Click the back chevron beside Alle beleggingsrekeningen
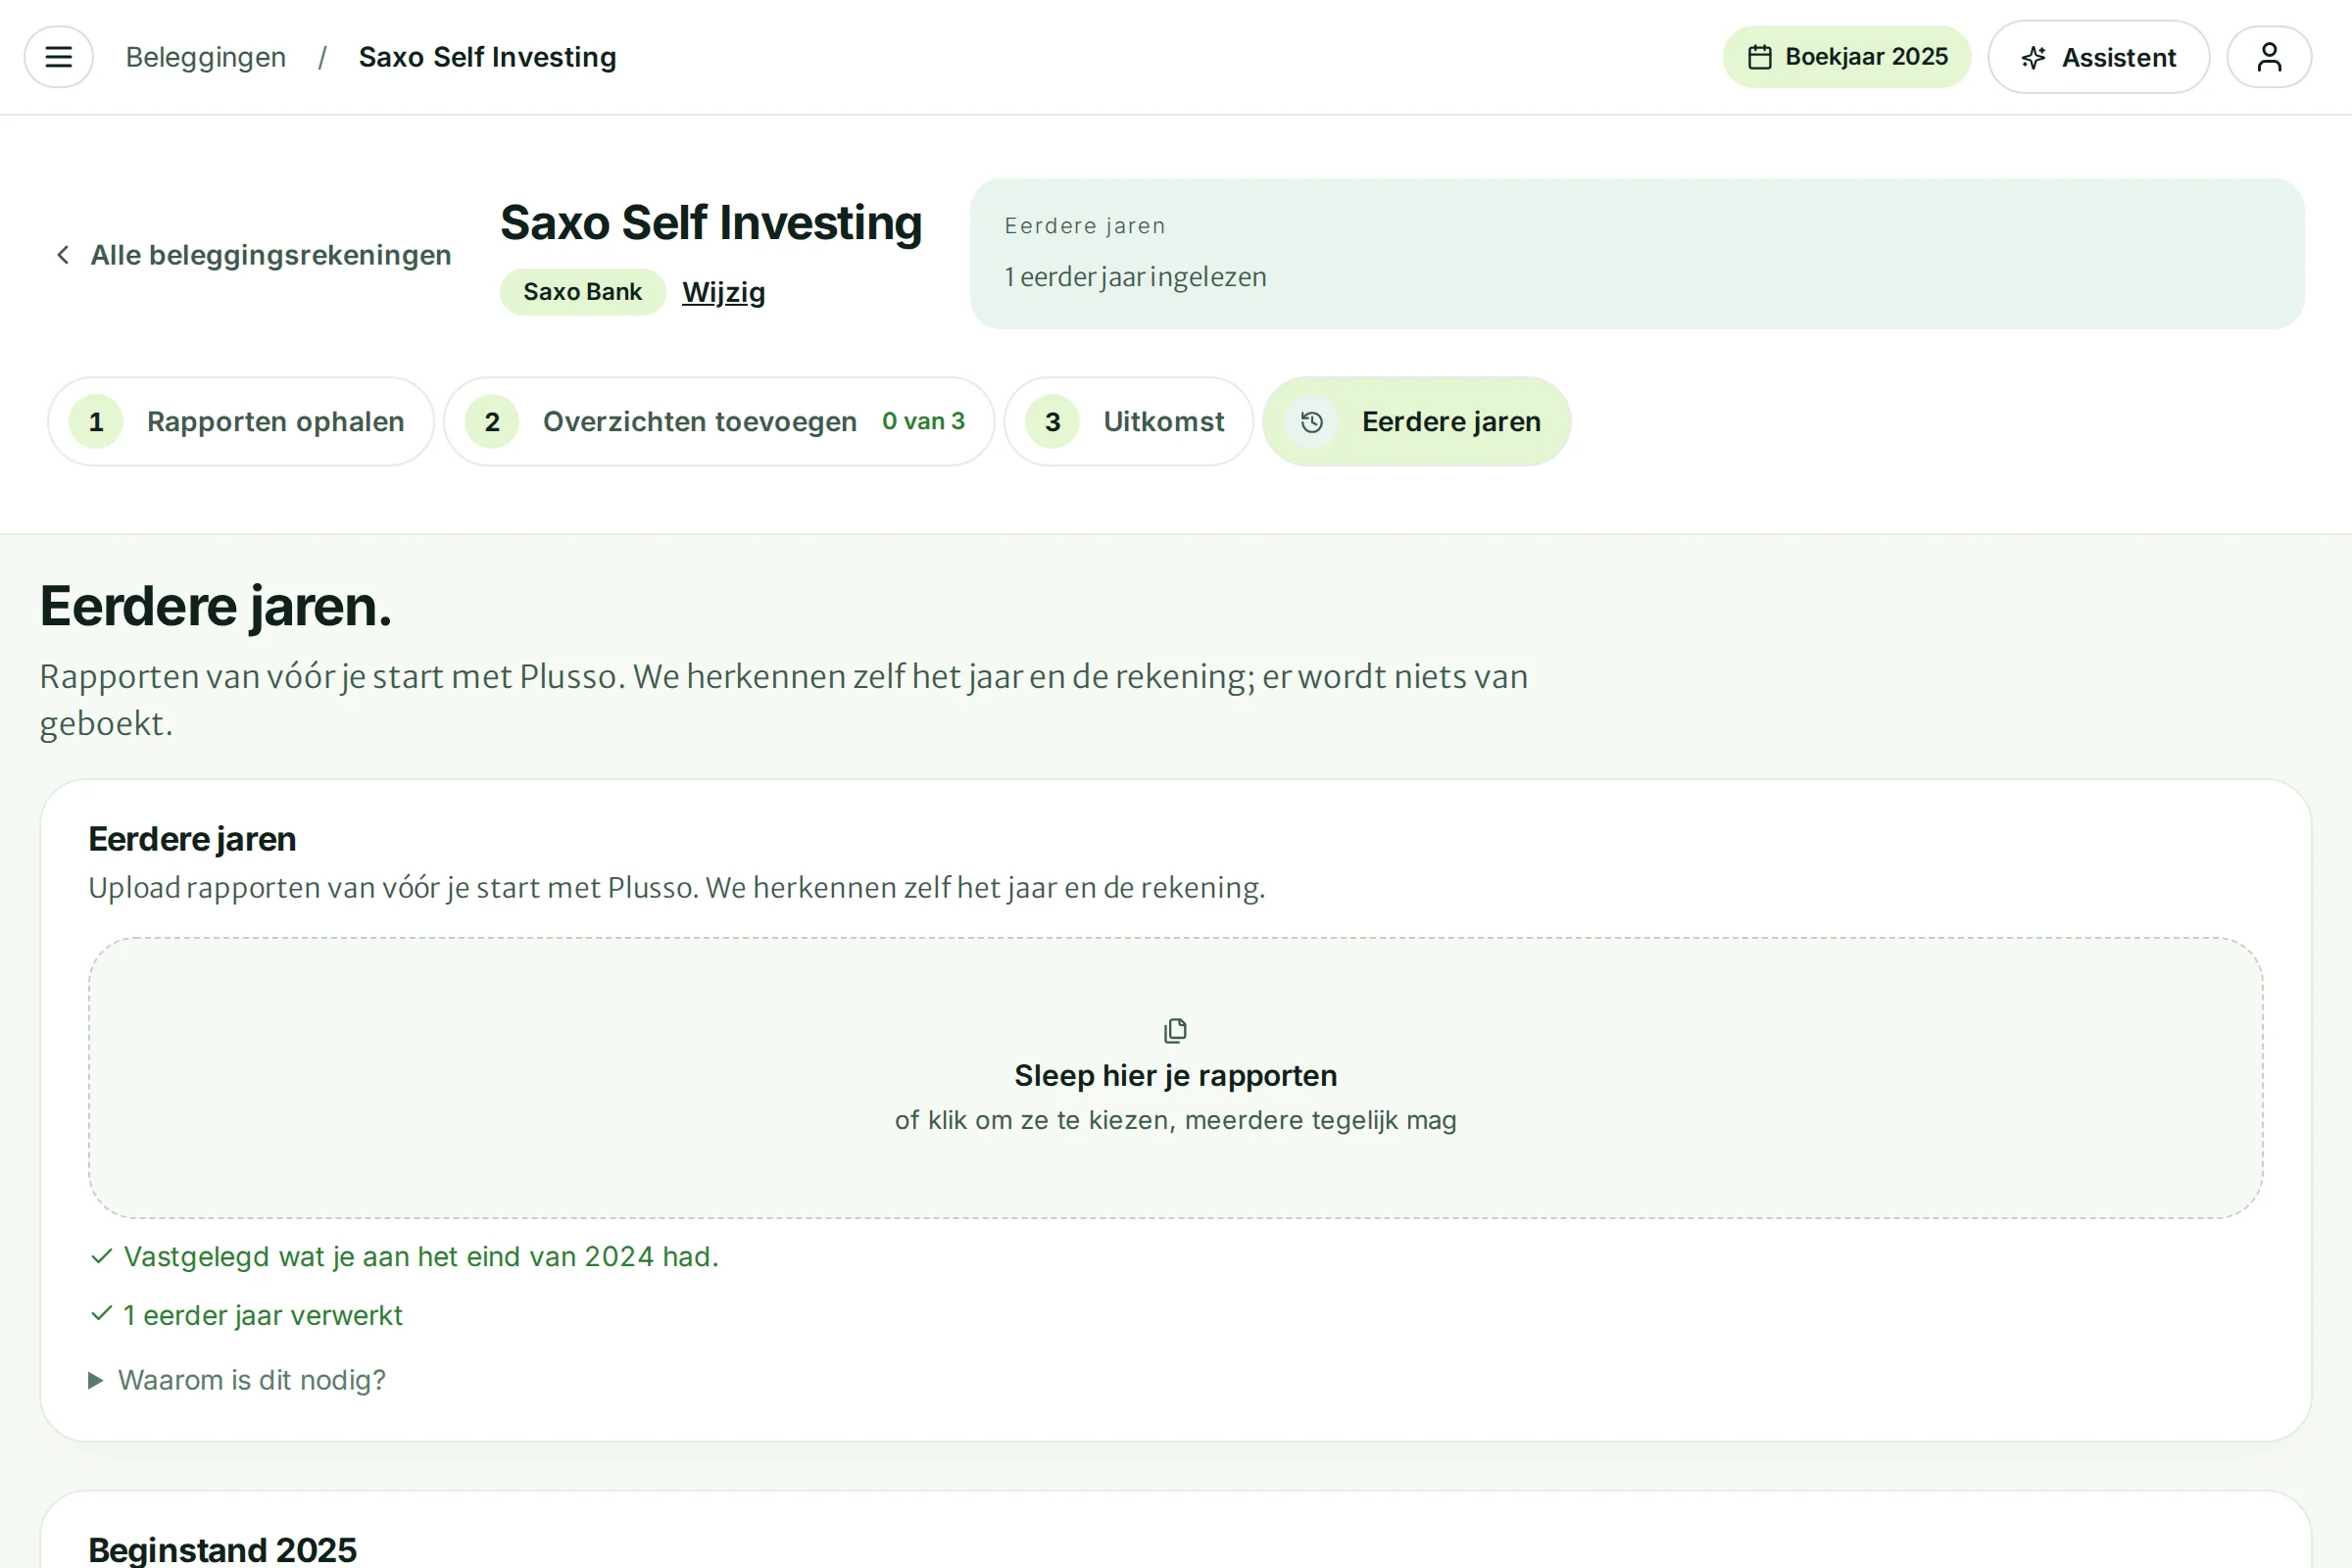 63,255
